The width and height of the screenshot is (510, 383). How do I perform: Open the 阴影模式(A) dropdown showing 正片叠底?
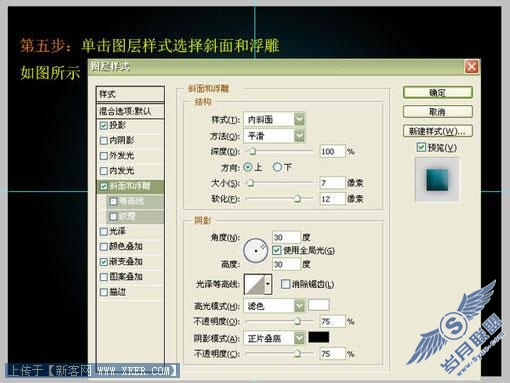click(274, 338)
